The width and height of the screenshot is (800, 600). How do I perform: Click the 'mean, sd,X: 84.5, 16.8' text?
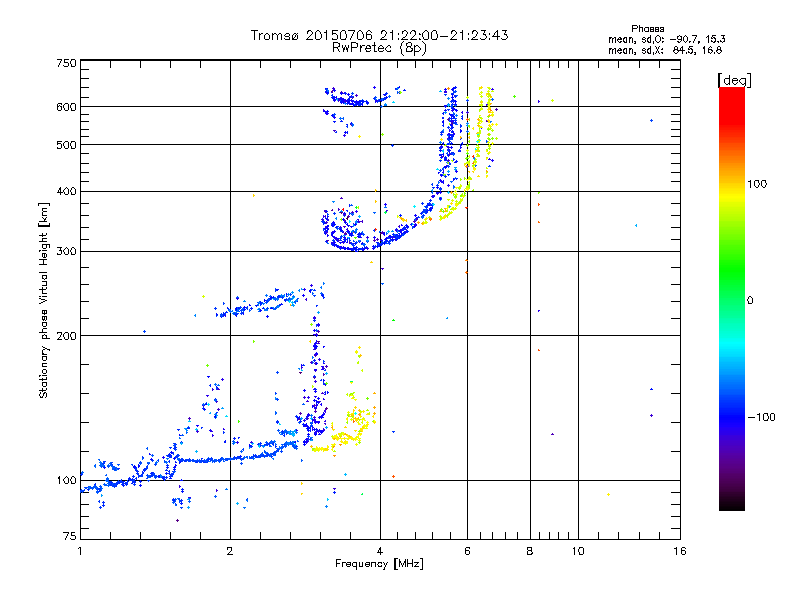pyautogui.click(x=665, y=50)
